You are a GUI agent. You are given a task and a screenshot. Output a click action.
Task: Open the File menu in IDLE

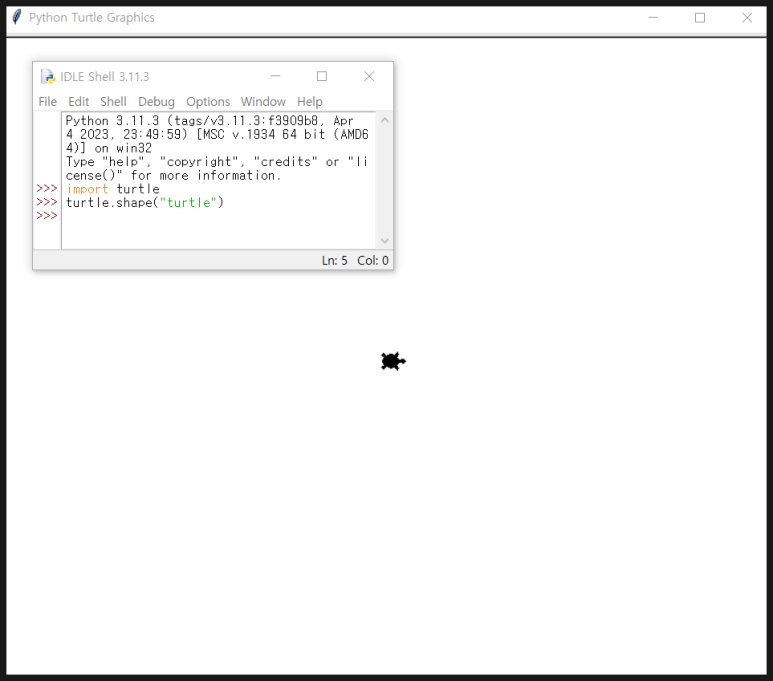[x=47, y=101]
